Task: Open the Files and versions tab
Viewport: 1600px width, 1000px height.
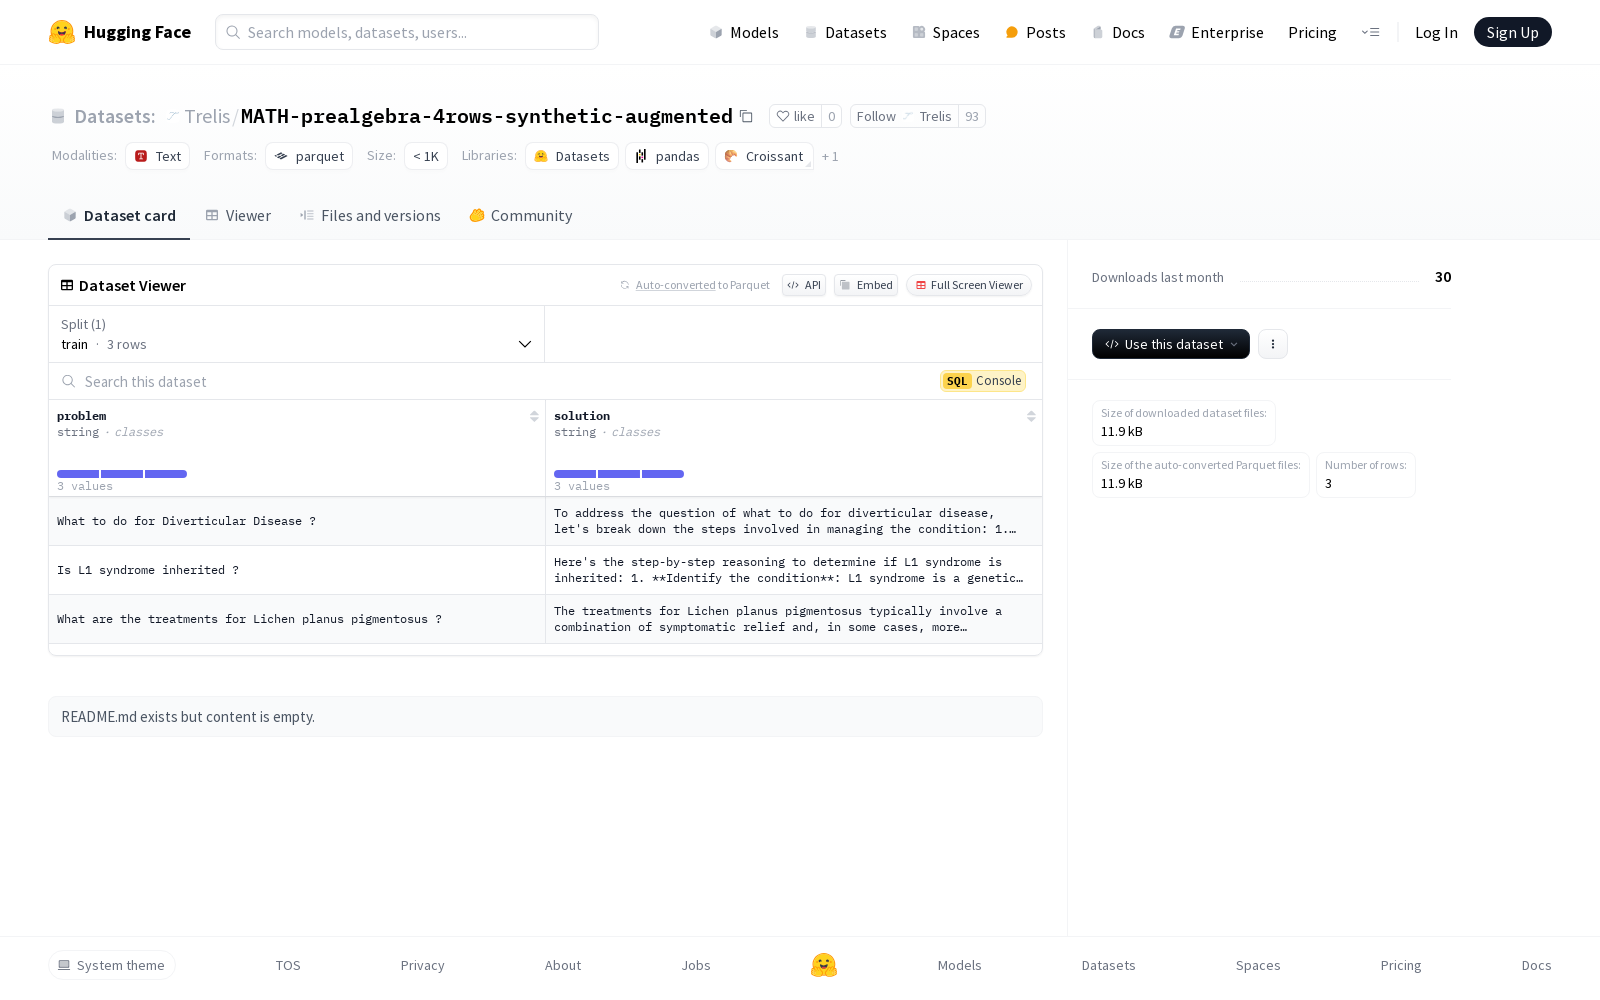Action: pyautogui.click(x=370, y=216)
